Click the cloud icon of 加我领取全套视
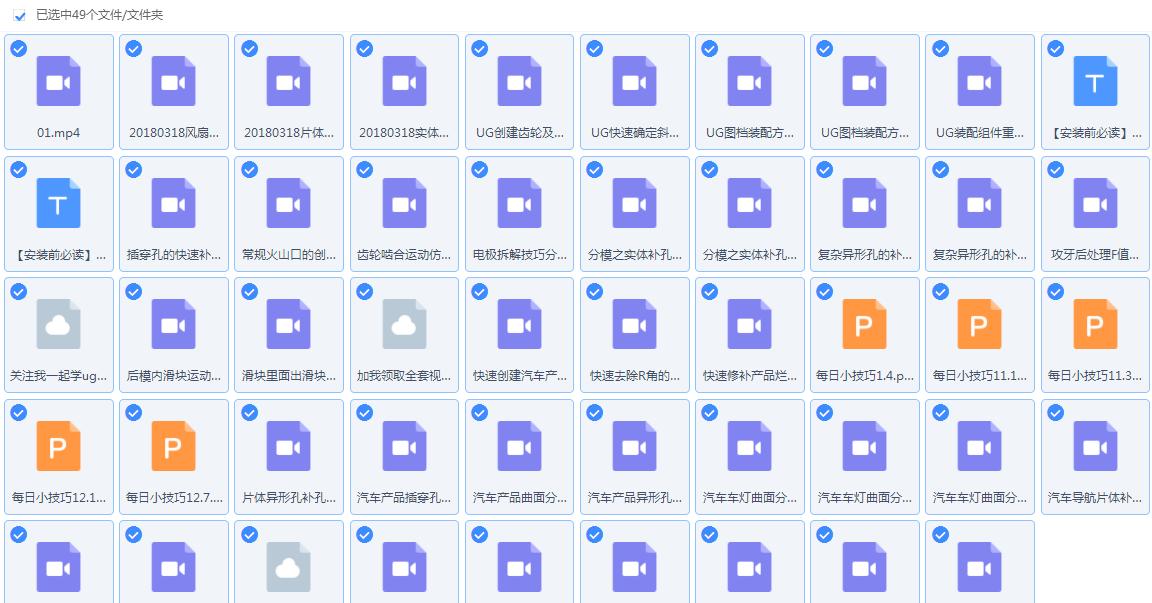The width and height of the screenshot is (1152, 603). point(404,324)
